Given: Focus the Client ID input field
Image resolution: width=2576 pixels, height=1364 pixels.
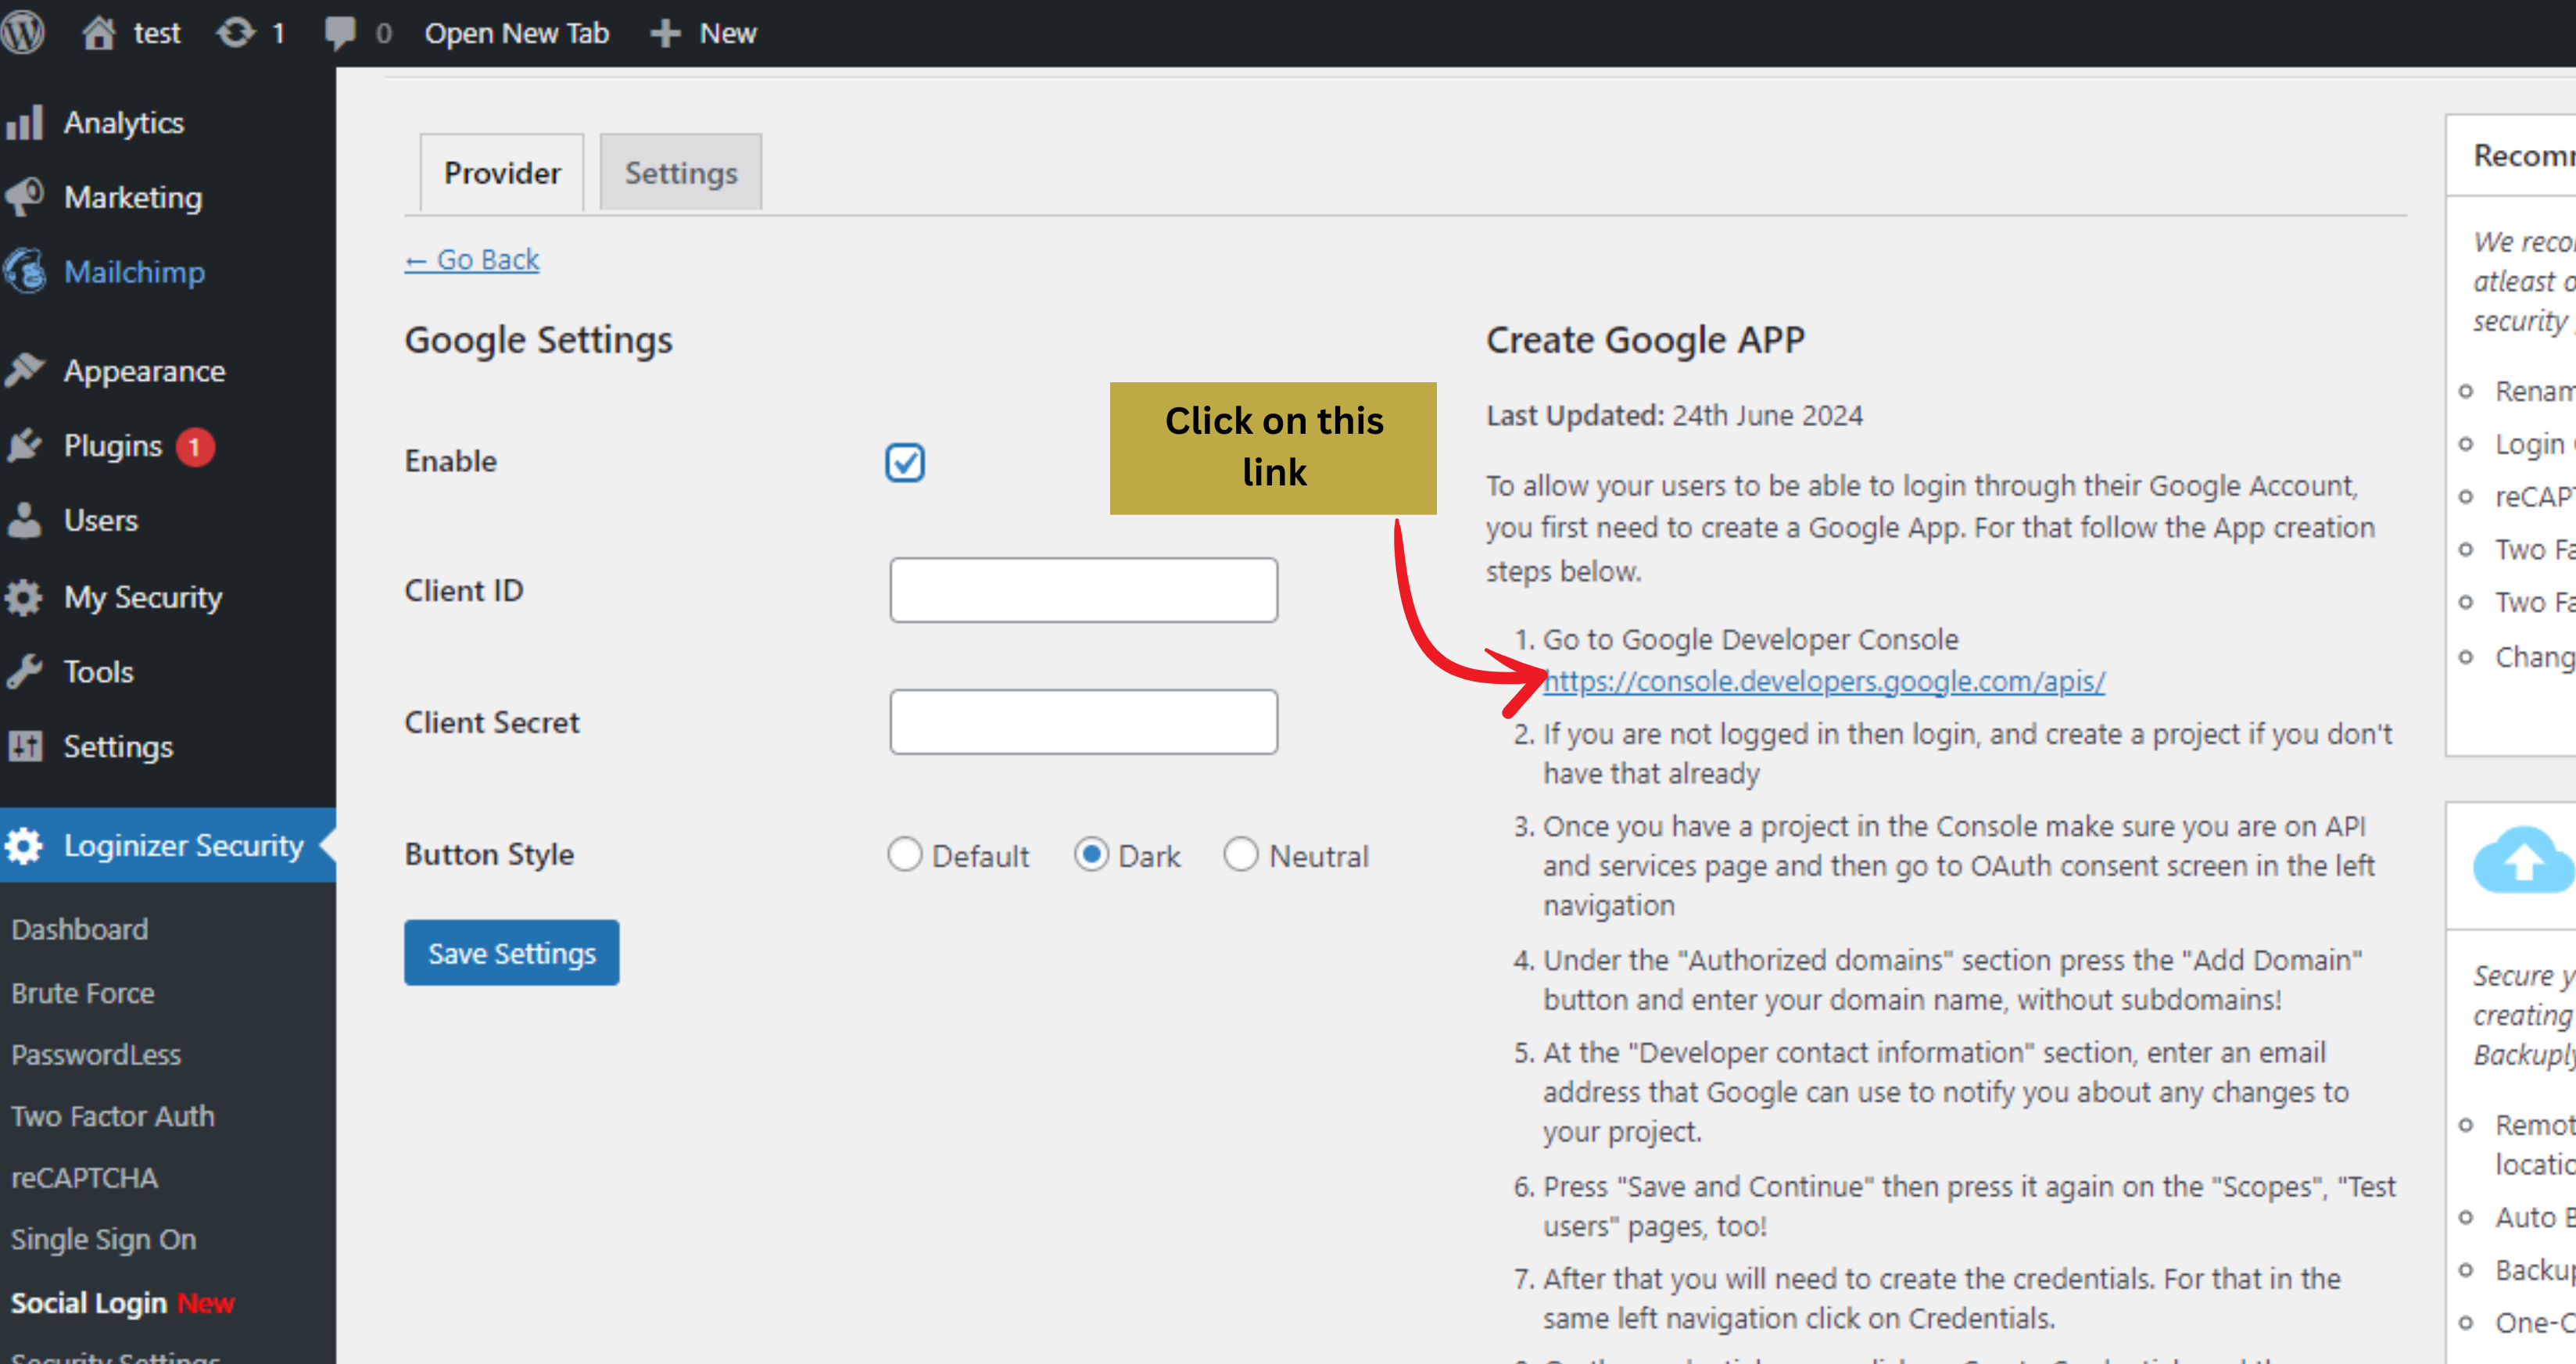Looking at the screenshot, I should pos(1083,590).
